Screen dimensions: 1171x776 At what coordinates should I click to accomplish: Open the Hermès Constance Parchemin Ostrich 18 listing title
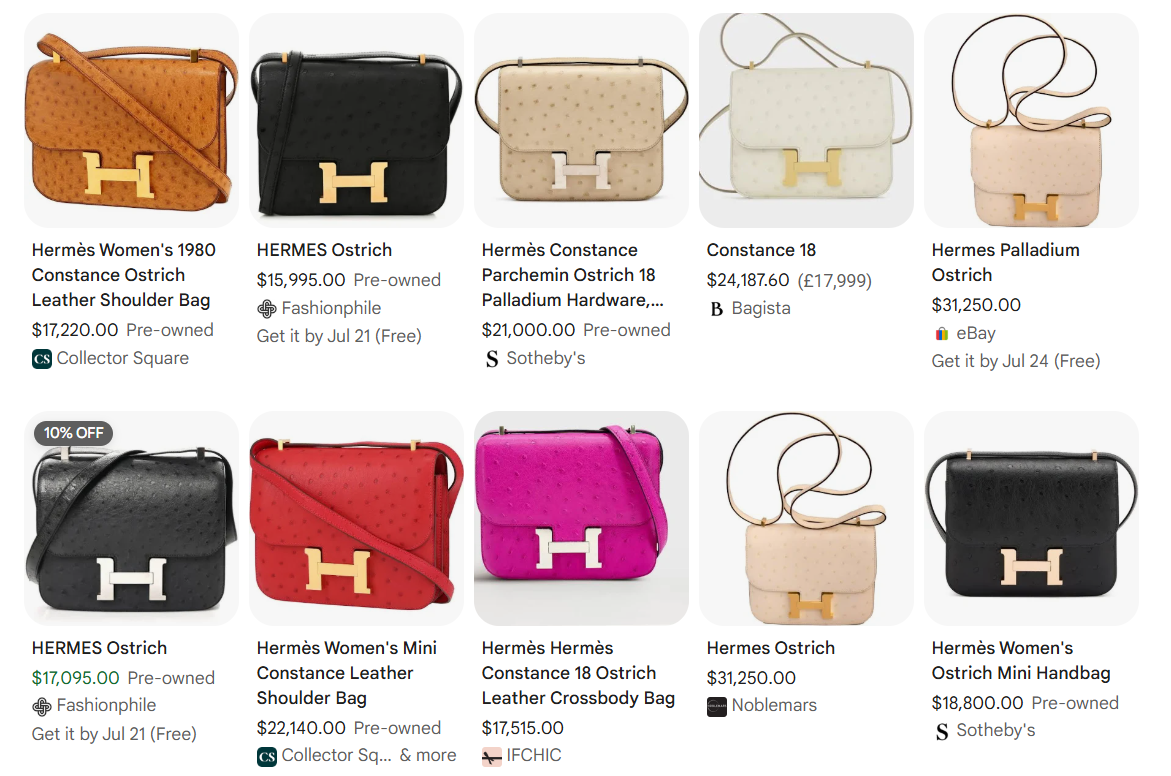[572, 275]
